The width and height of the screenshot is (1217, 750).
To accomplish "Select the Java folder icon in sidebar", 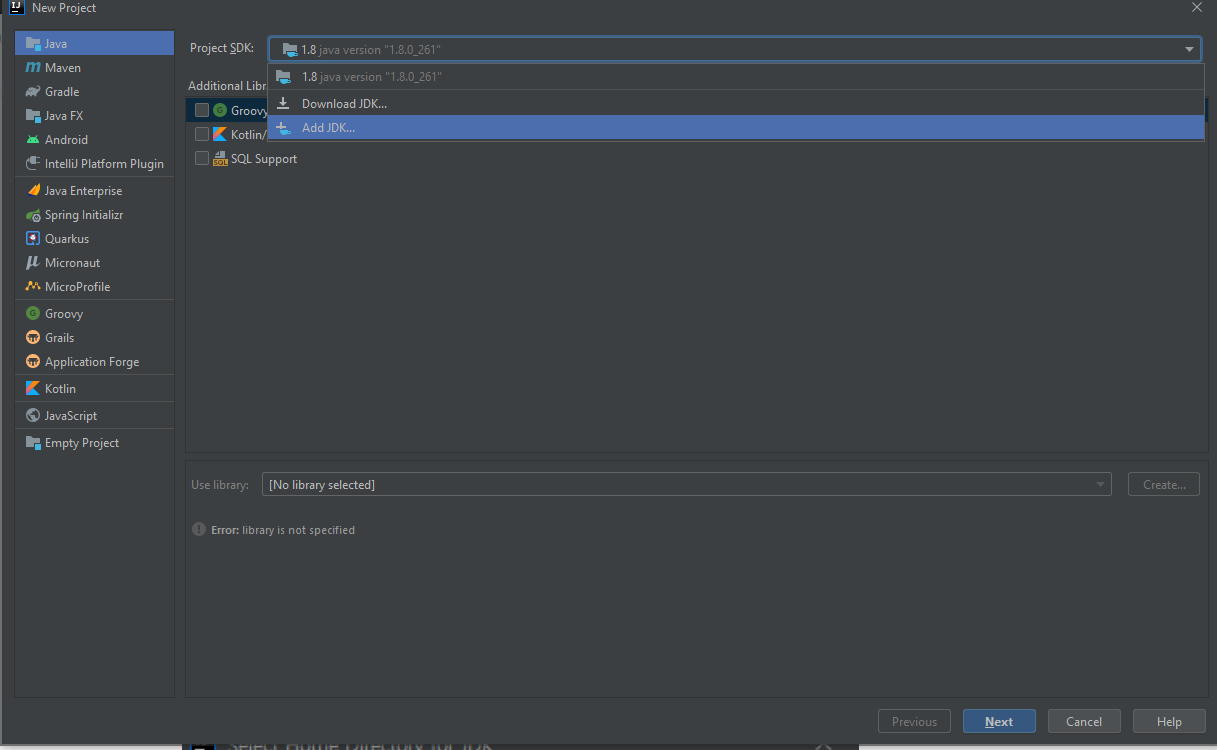I will (x=33, y=44).
